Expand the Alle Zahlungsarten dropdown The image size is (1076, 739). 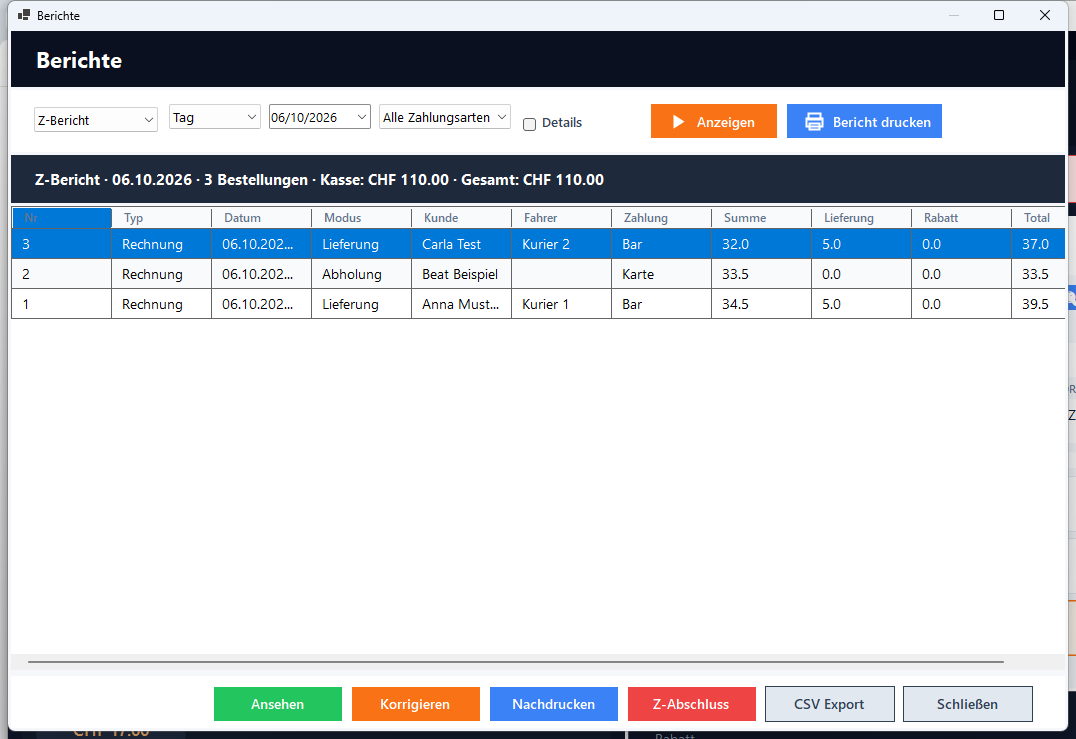pos(445,117)
